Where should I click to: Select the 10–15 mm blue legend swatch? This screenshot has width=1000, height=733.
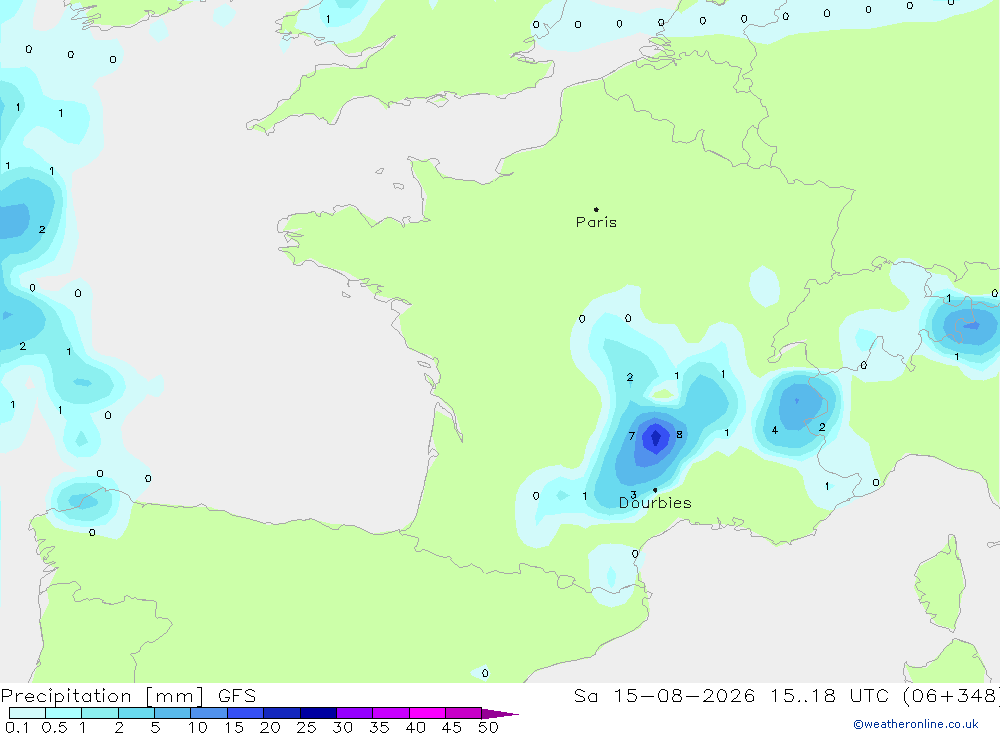click(x=209, y=713)
